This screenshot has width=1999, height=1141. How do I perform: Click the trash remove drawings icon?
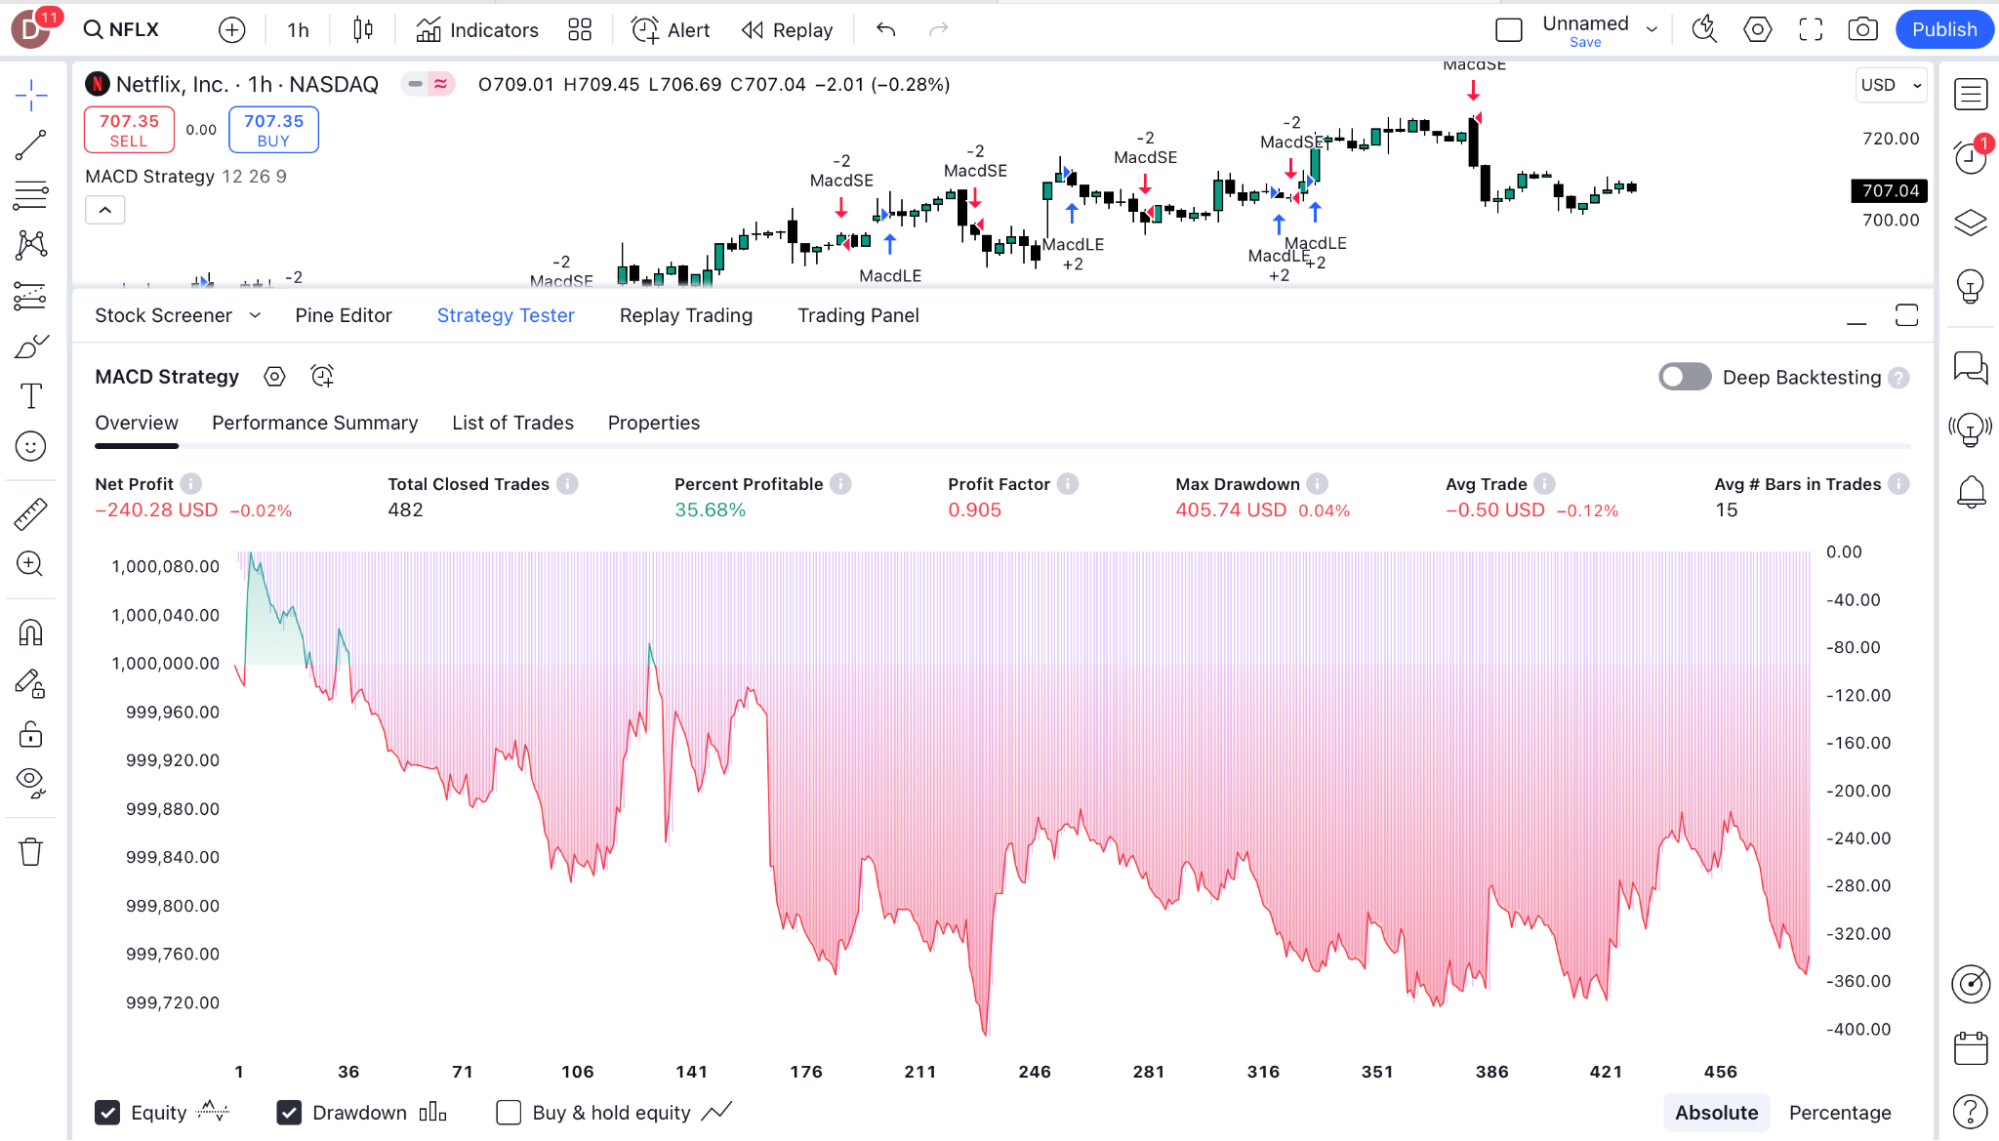coord(31,852)
